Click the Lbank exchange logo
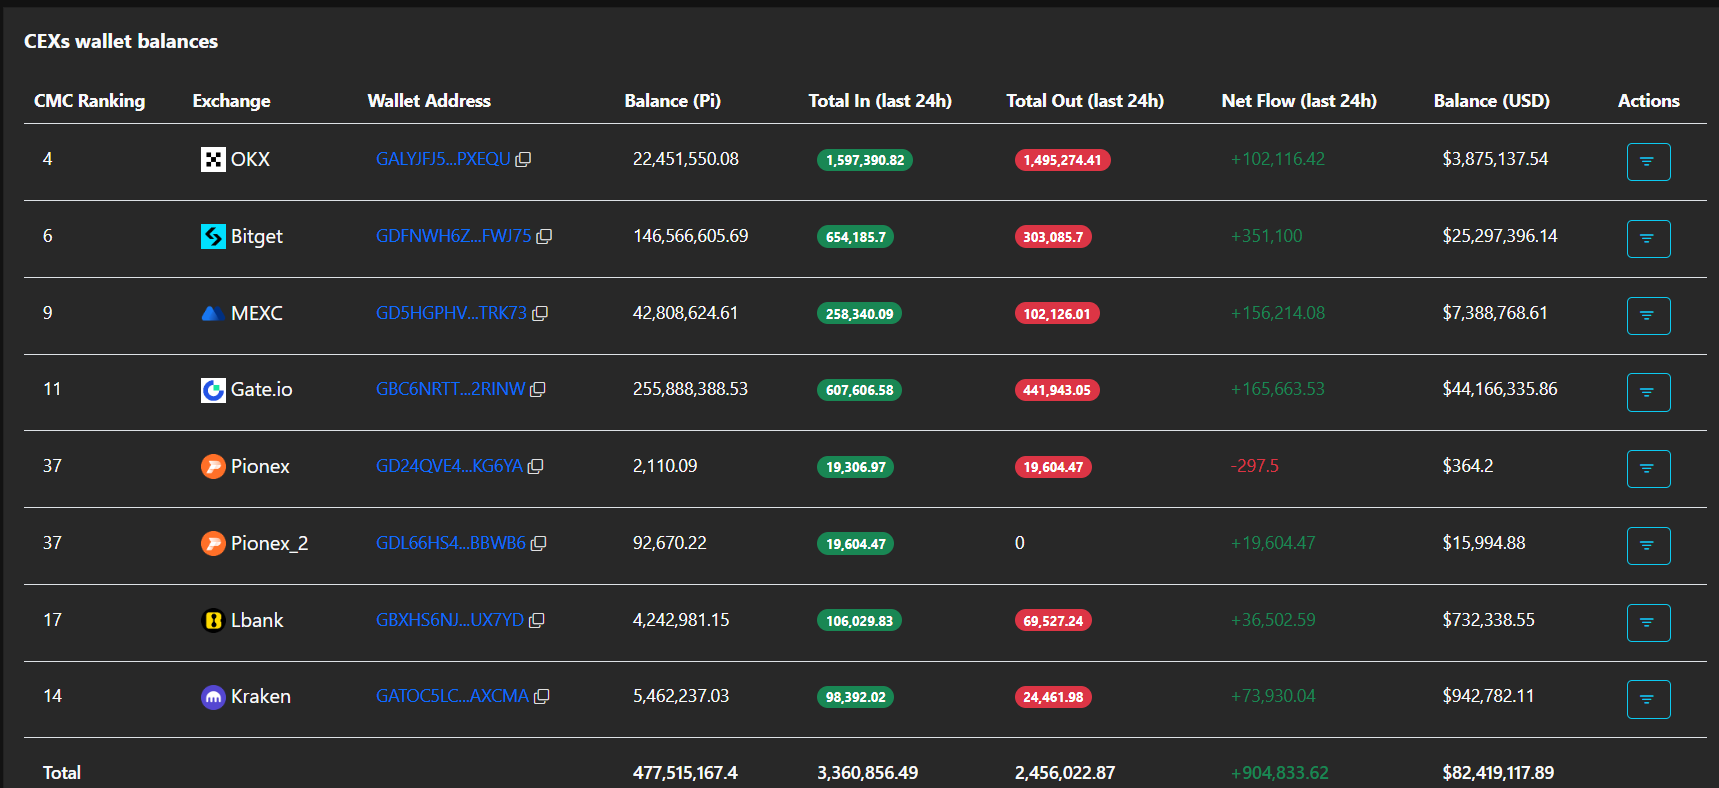 pos(213,620)
